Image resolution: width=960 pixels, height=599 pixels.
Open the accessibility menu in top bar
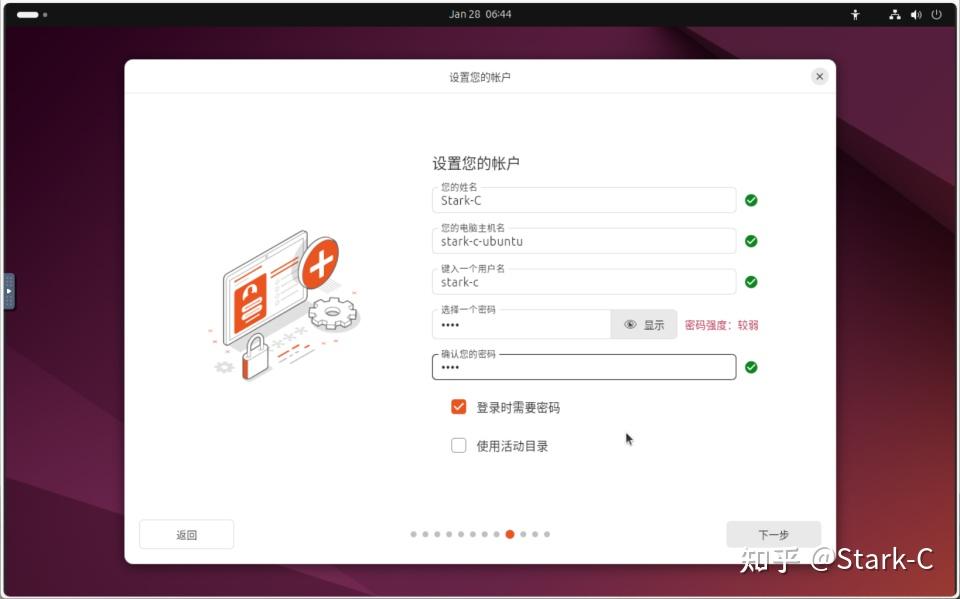tap(855, 15)
